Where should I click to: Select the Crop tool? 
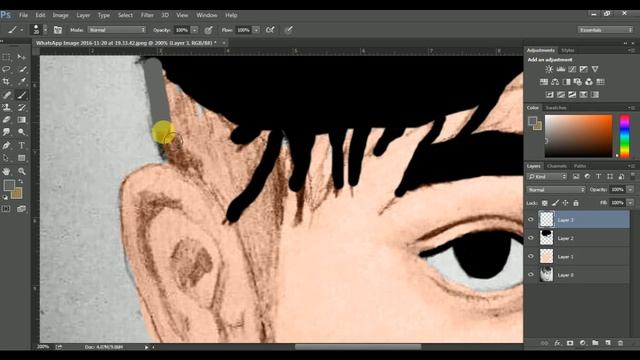pyautogui.click(x=6, y=82)
